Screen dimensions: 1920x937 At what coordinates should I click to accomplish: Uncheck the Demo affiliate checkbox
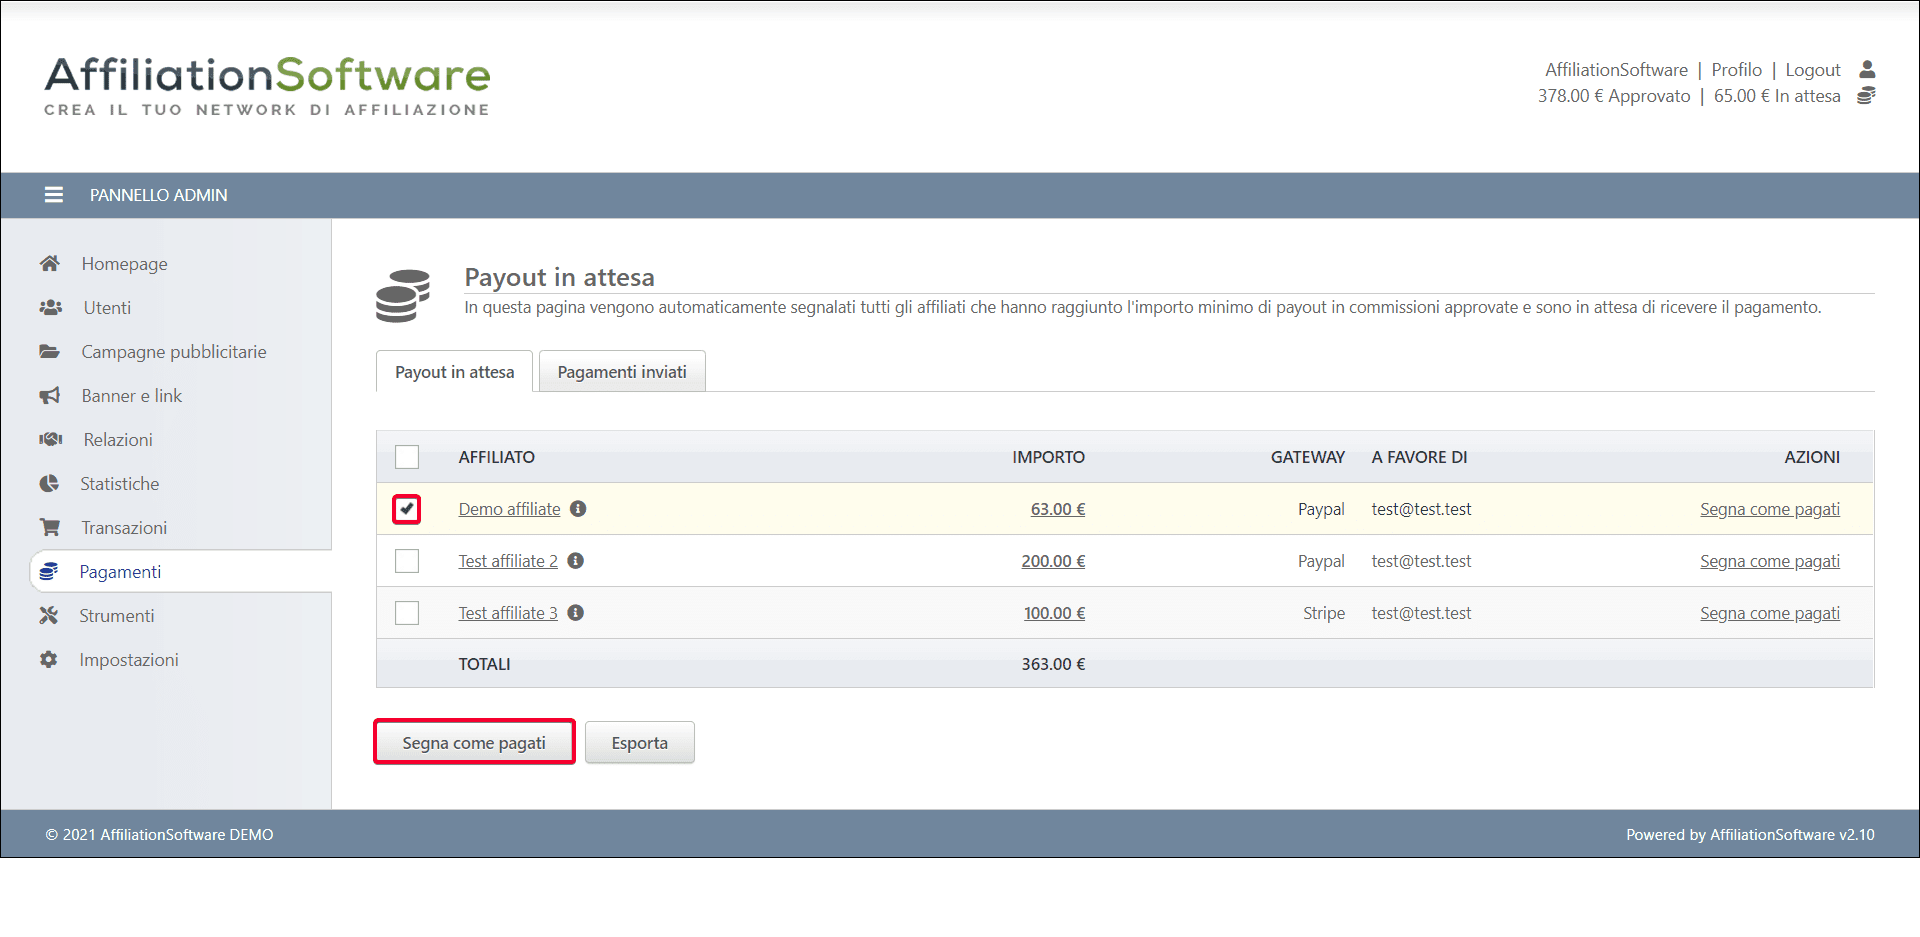coord(407,509)
